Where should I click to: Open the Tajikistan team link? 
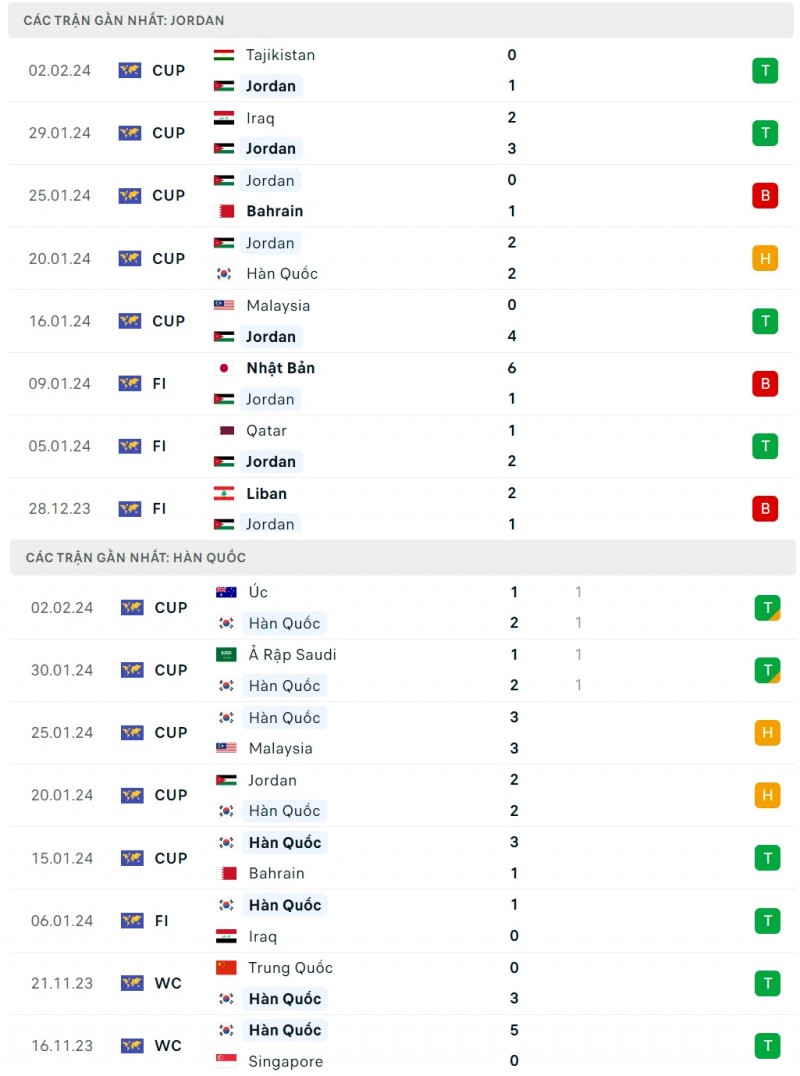(x=280, y=55)
